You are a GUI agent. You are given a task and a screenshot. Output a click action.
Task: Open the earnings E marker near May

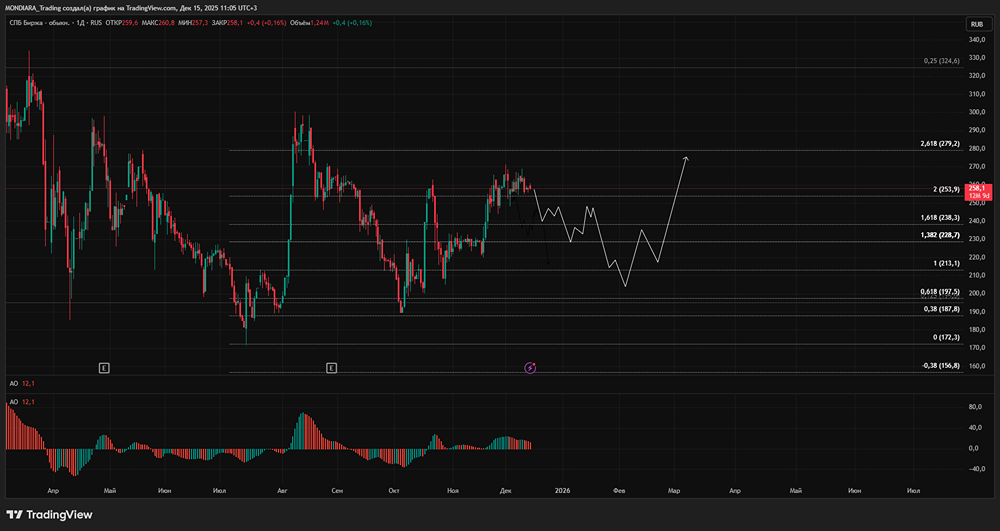click(104, 368)
